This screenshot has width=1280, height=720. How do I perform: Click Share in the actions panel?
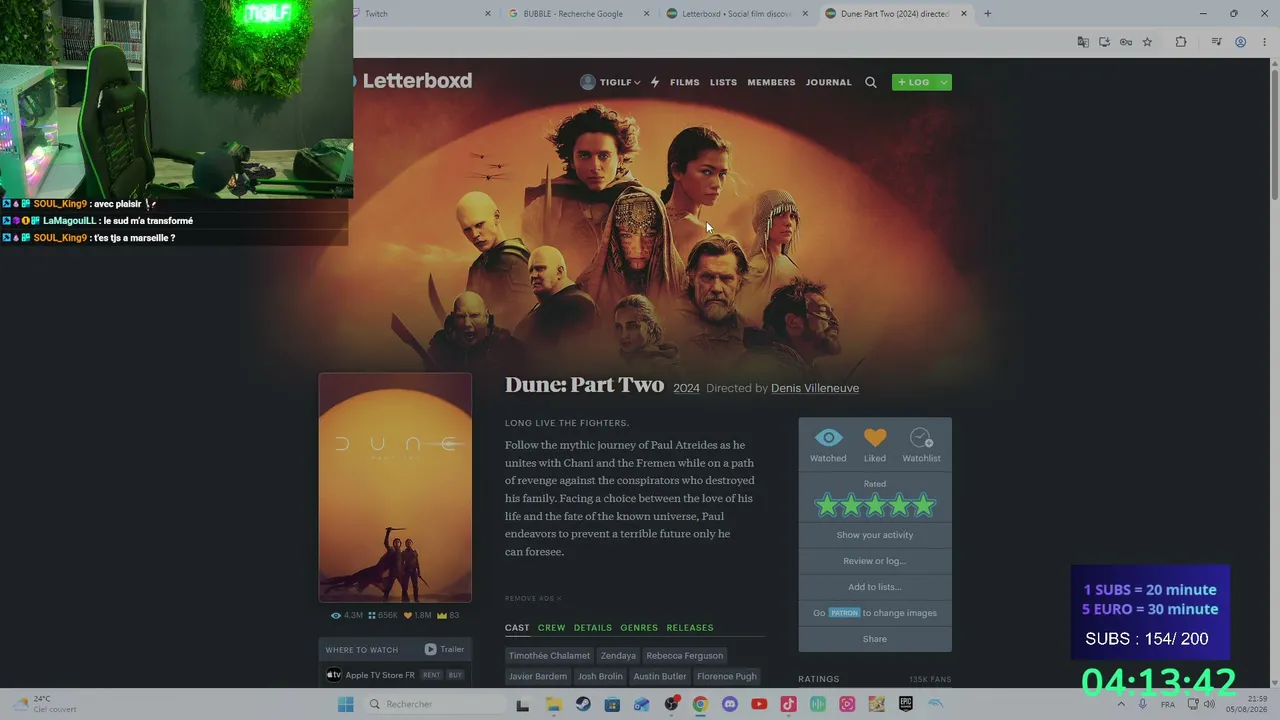(875, 639)
